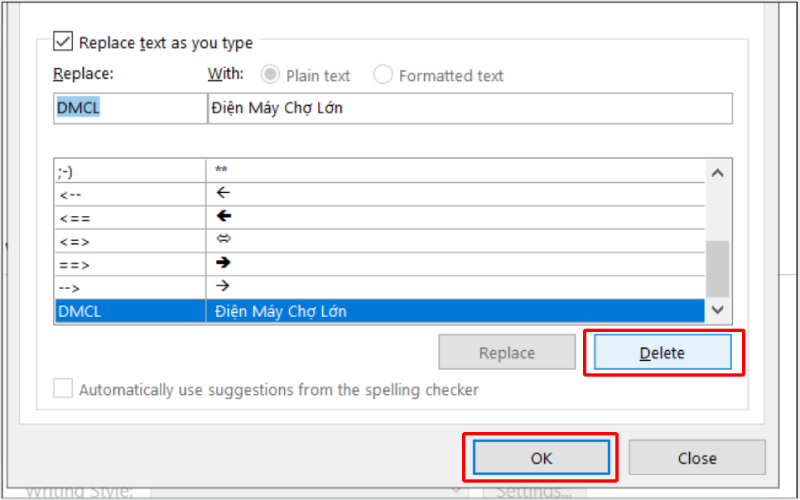Select the --> right arrow entry
The width and height of the screenshot is (800, 500).
tap(380, 288)
